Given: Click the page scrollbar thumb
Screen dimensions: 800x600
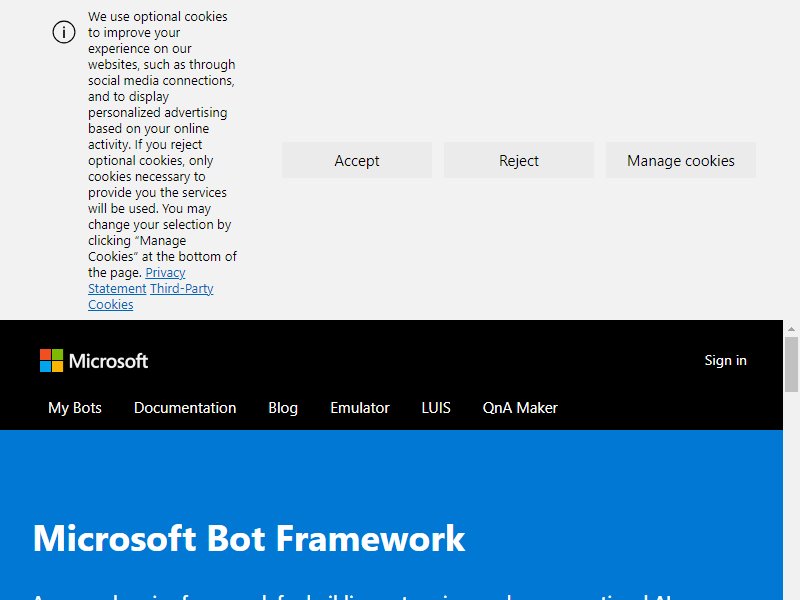Looking at the screenshot, I should pyautogui.click(x=791, y=364).
